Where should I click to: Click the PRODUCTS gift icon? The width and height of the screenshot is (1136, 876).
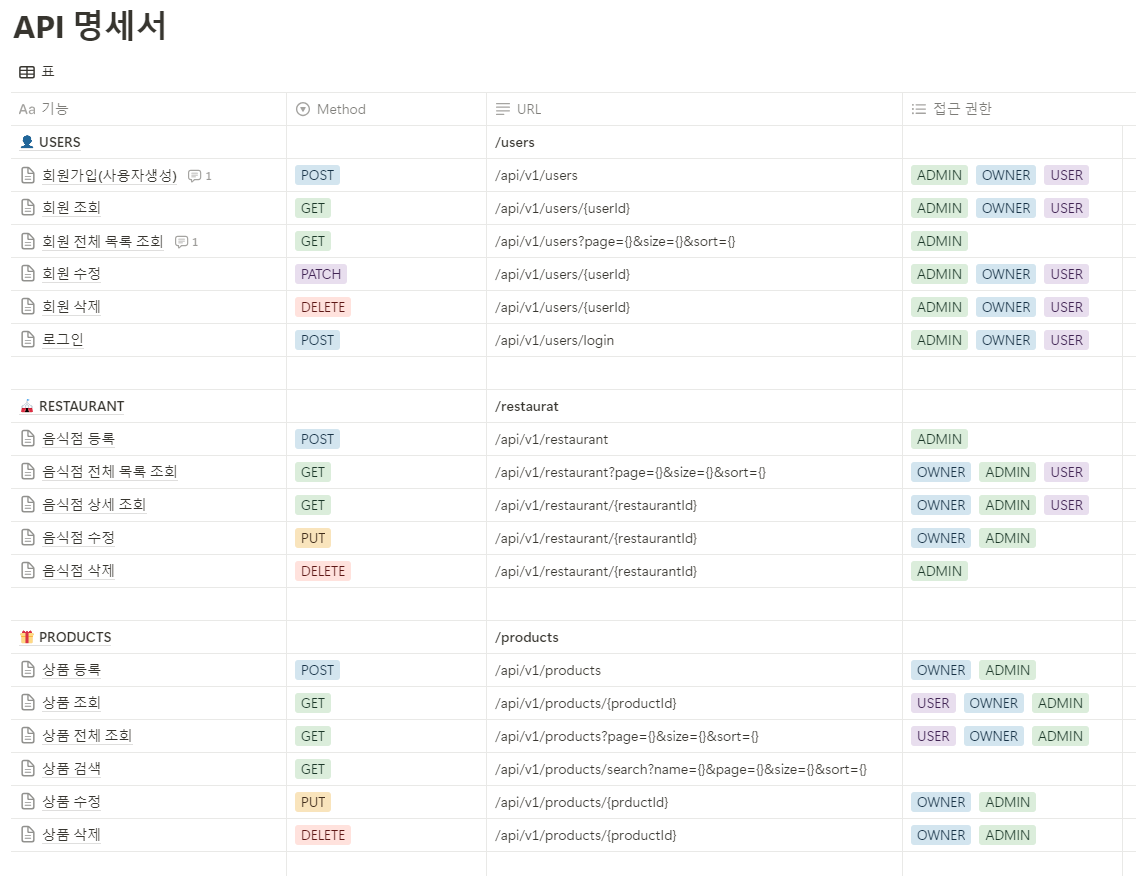click(27, 637)
